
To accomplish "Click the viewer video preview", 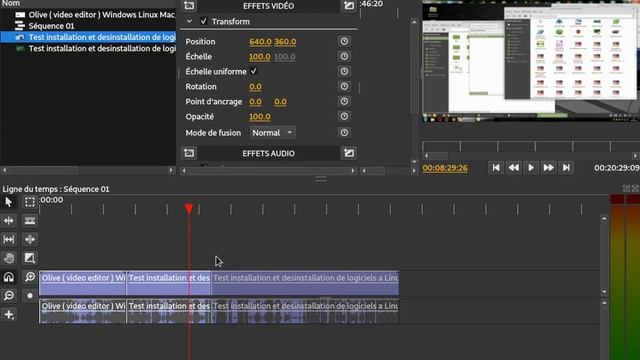I will tap(531, 60).
